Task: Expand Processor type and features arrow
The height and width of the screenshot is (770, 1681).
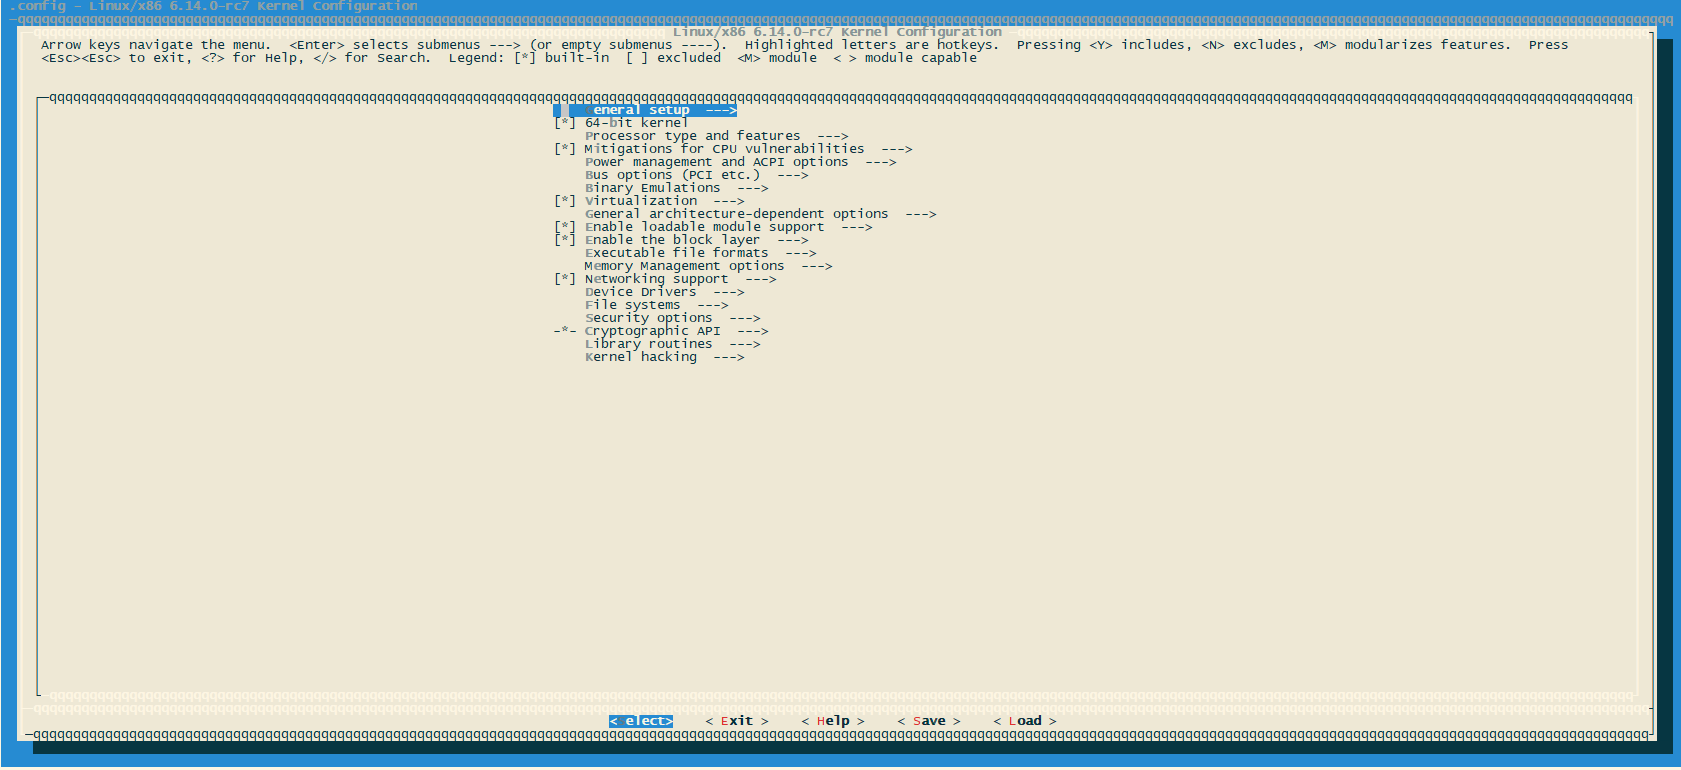Action: point(832,136)
